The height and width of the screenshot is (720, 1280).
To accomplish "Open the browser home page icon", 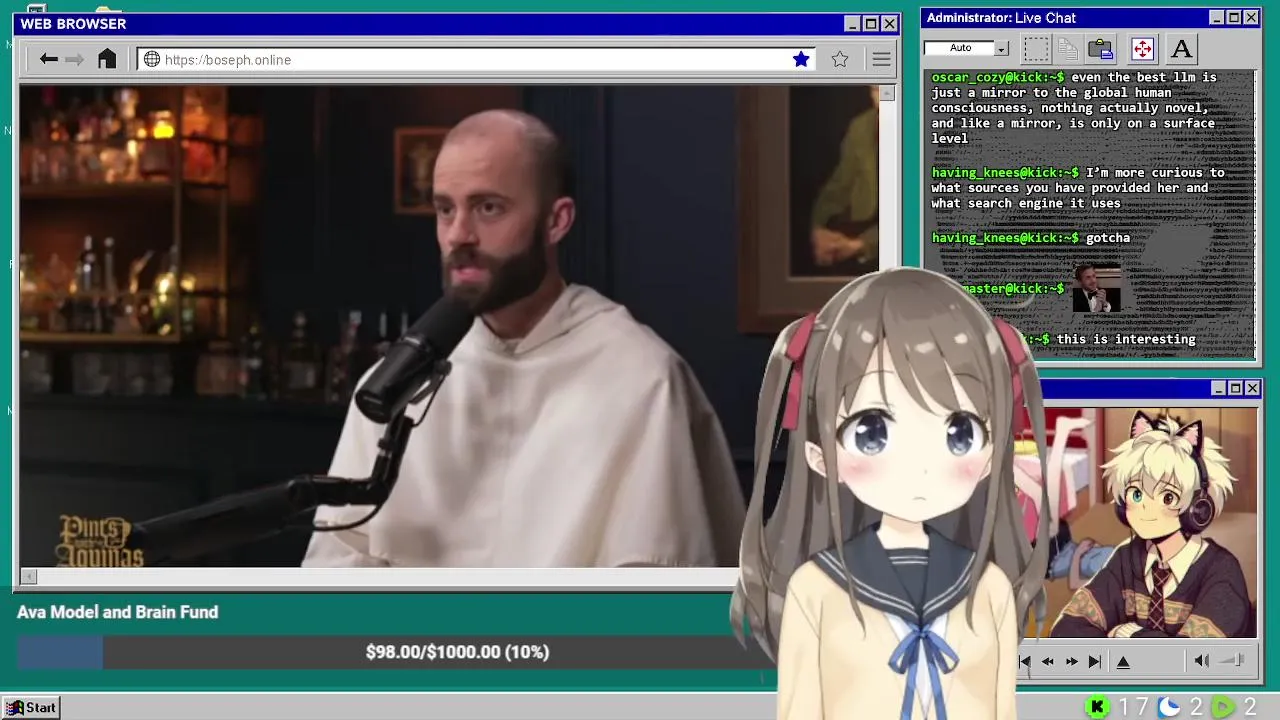I will point(107,59).
